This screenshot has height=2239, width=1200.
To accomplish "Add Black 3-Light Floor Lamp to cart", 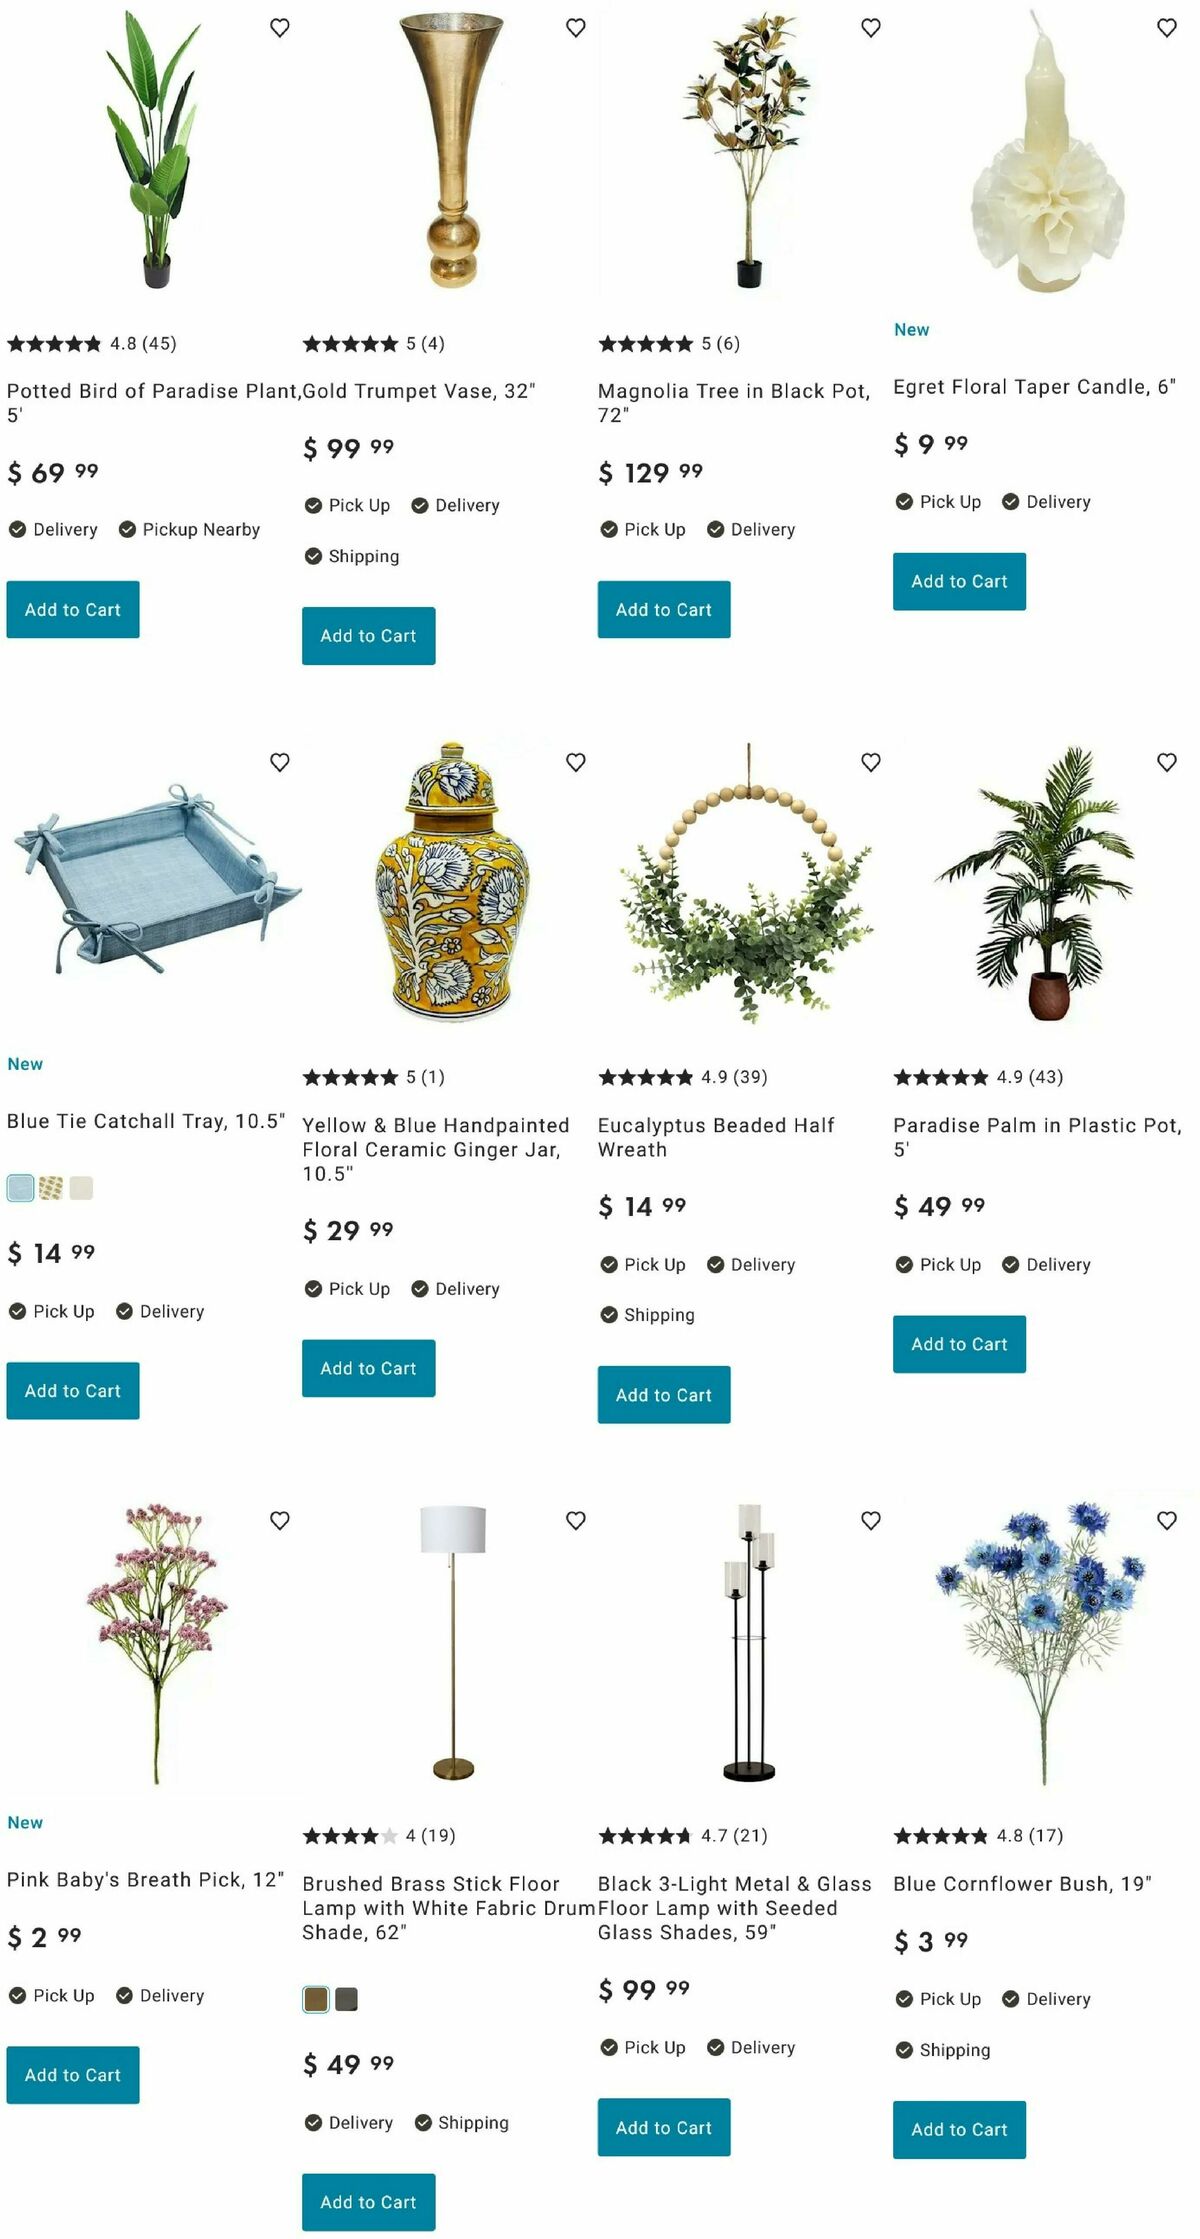I will pos(664,2128).
